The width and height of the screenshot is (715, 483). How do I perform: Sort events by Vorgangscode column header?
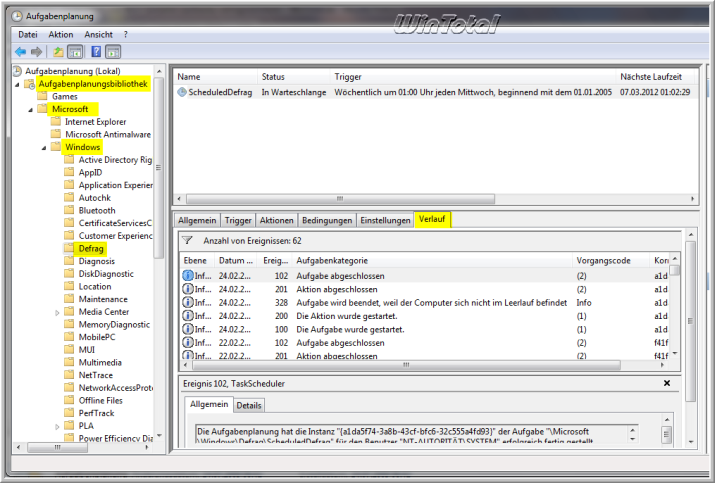pyautogui.click(x=611, y=260)
